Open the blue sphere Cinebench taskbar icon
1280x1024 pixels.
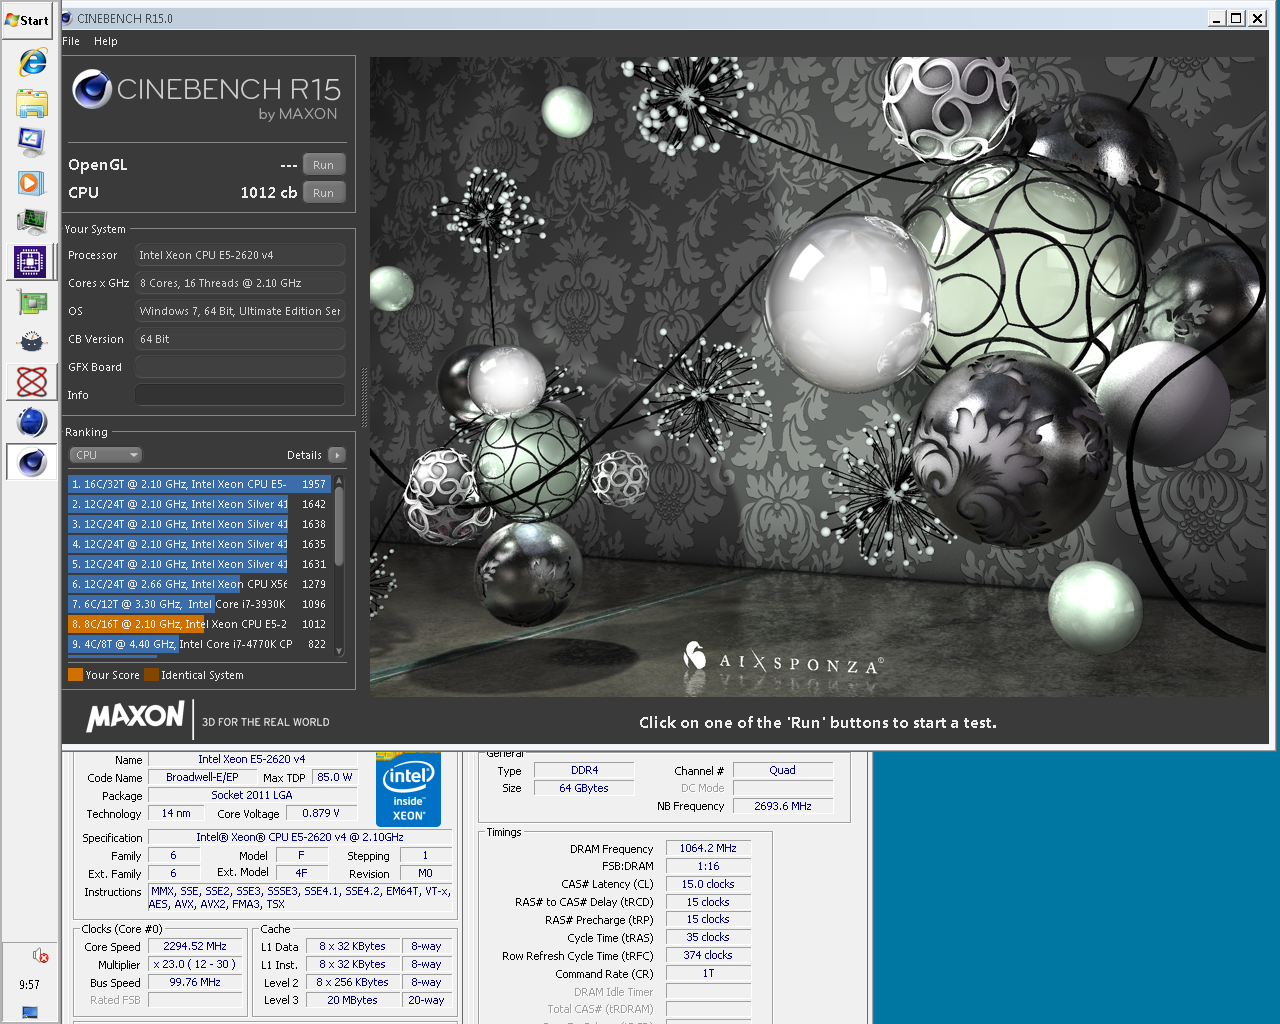(x=32, y=422)
